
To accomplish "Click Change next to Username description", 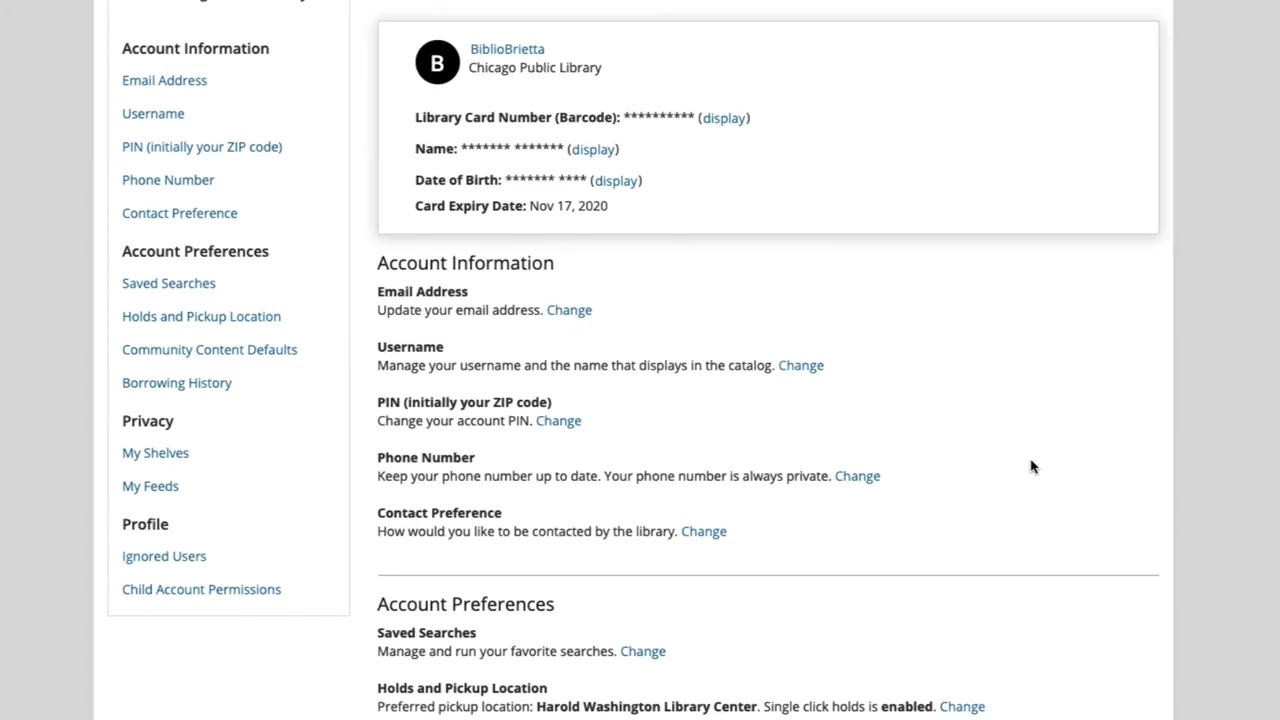I will pos(801,366).
